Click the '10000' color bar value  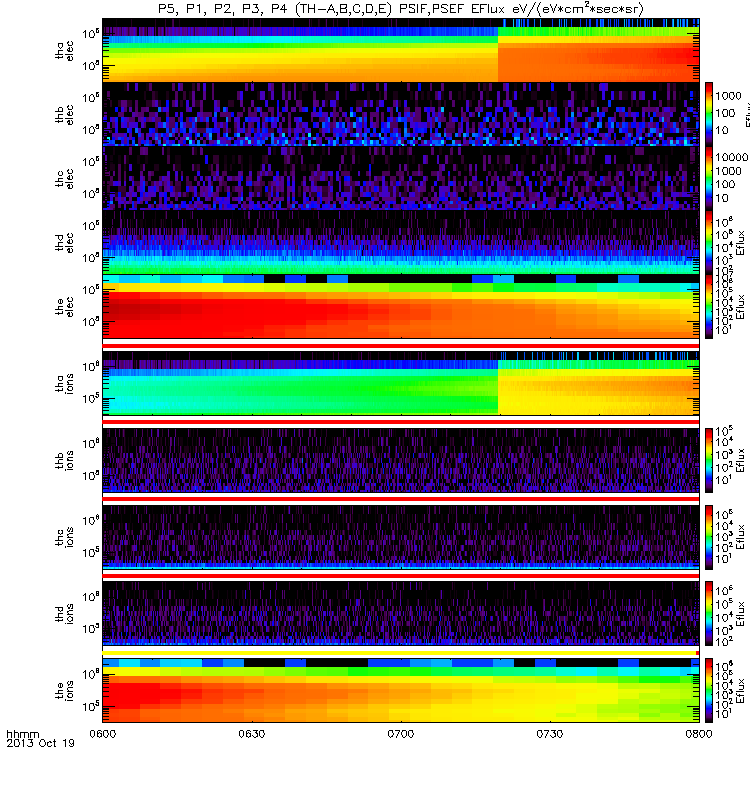[x=732, y=157]
